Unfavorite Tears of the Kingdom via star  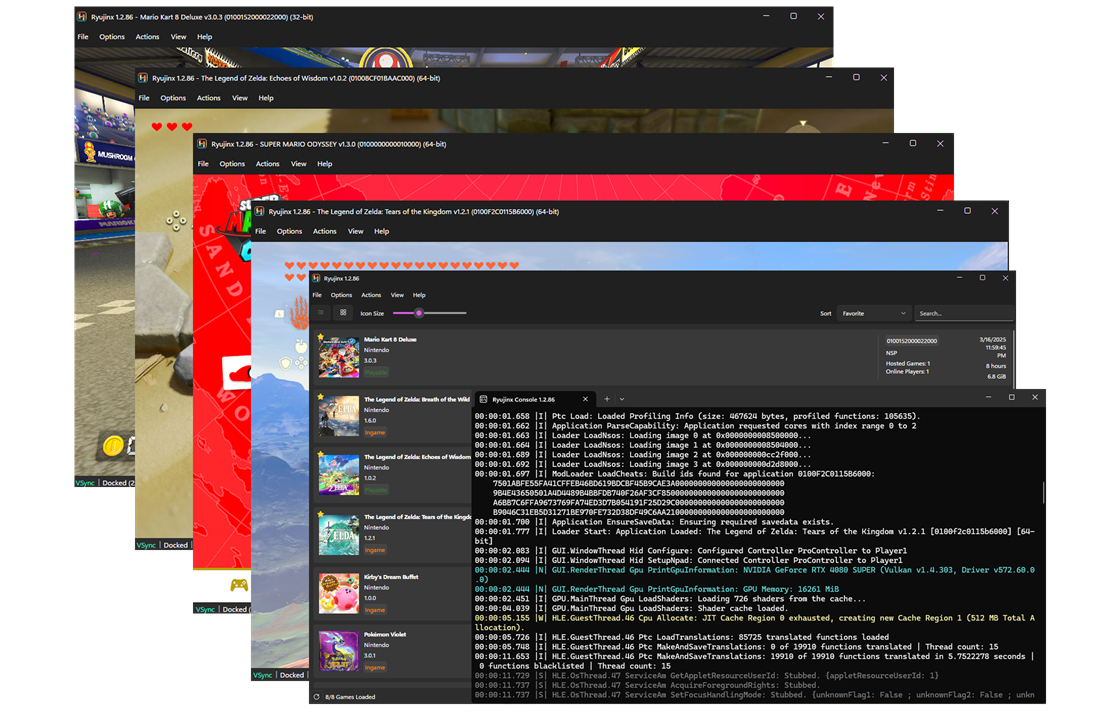coord(321,517)
